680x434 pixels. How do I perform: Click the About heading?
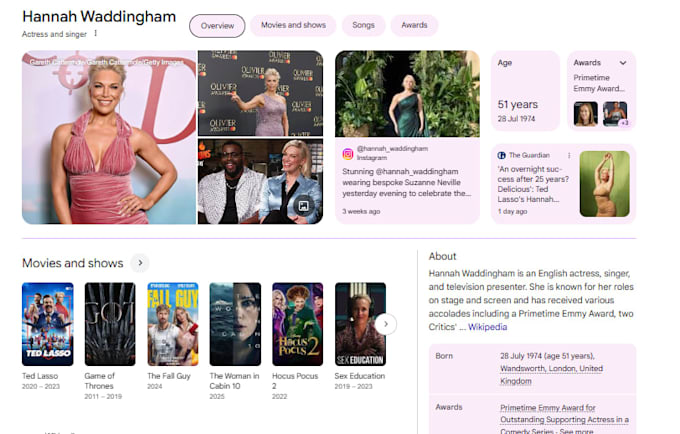tap(442, 256)
